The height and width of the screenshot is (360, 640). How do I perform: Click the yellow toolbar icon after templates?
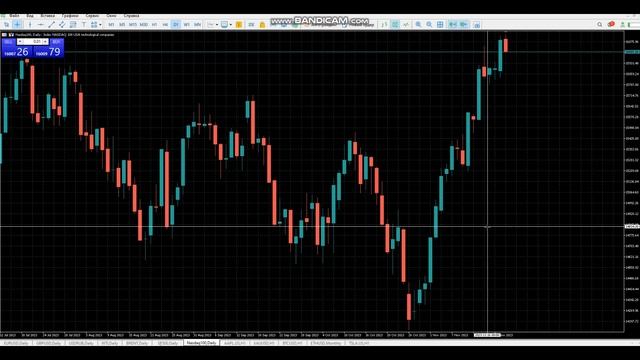(239, 25)
